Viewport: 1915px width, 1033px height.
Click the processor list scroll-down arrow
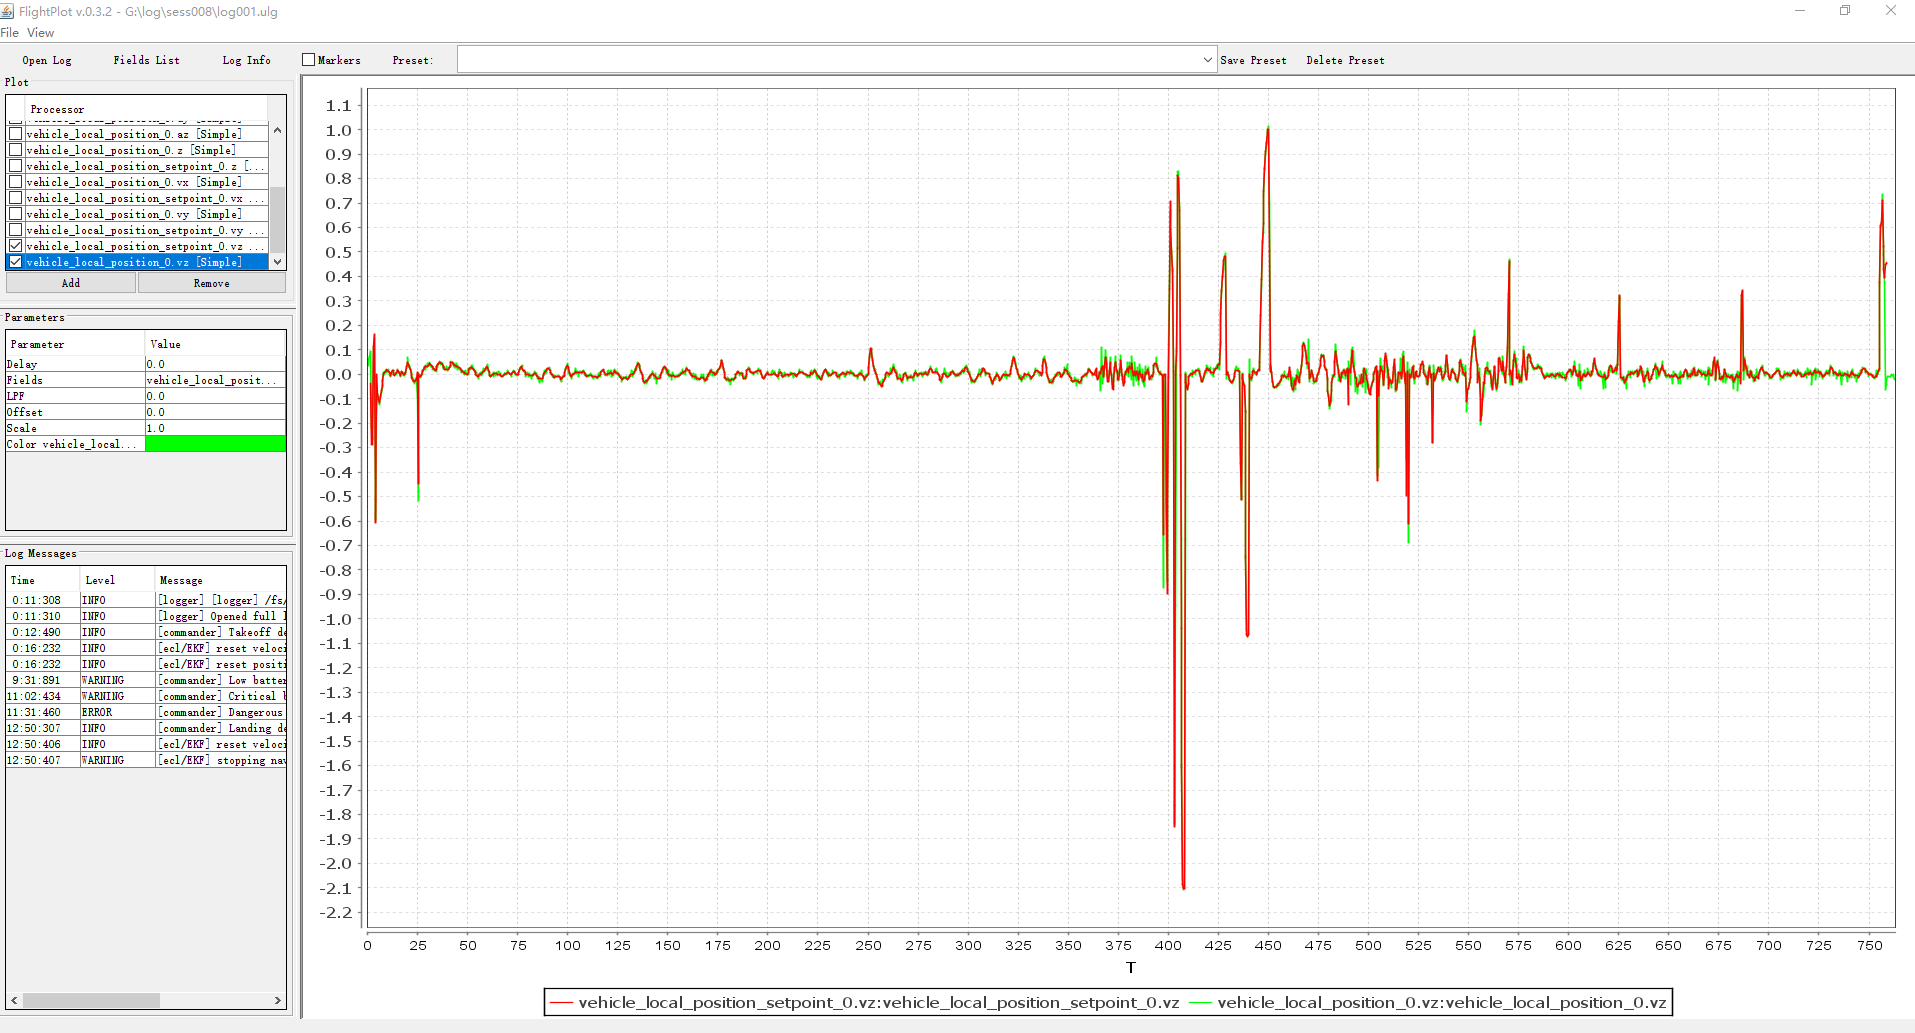pos(278,262)
